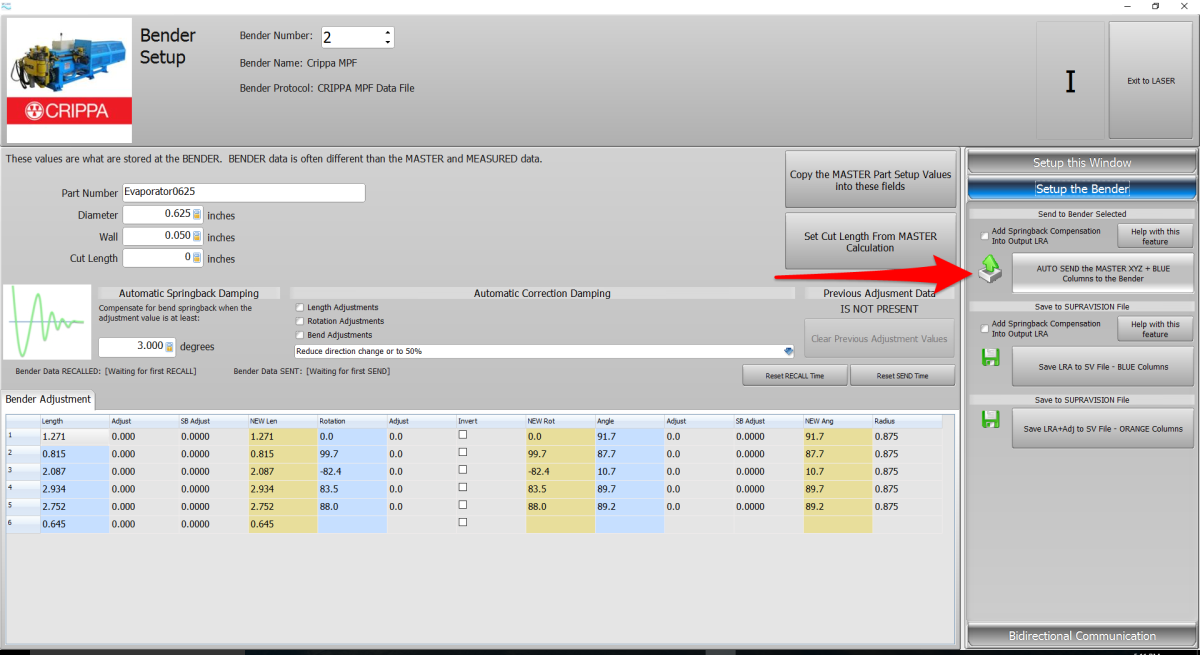Expand the Bidirectional Communication panel
Image resolution: width=1200 pixels, height=655 pixels.
point(1081,636)
